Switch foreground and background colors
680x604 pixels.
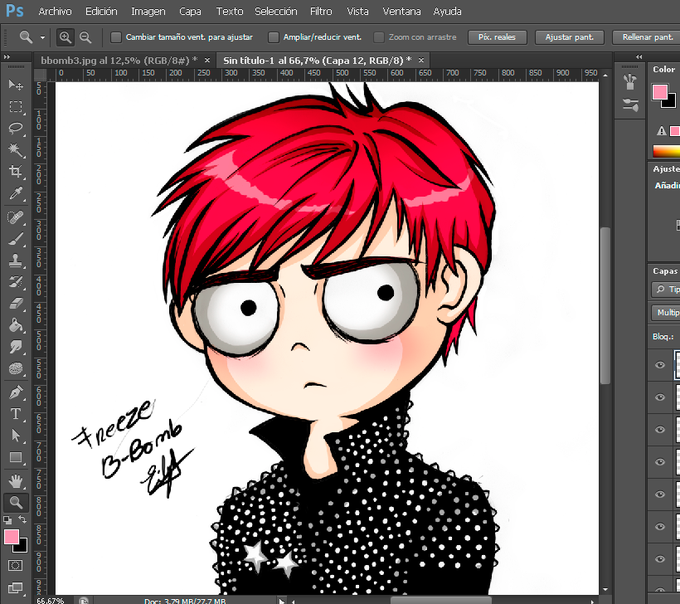(23, 519)
